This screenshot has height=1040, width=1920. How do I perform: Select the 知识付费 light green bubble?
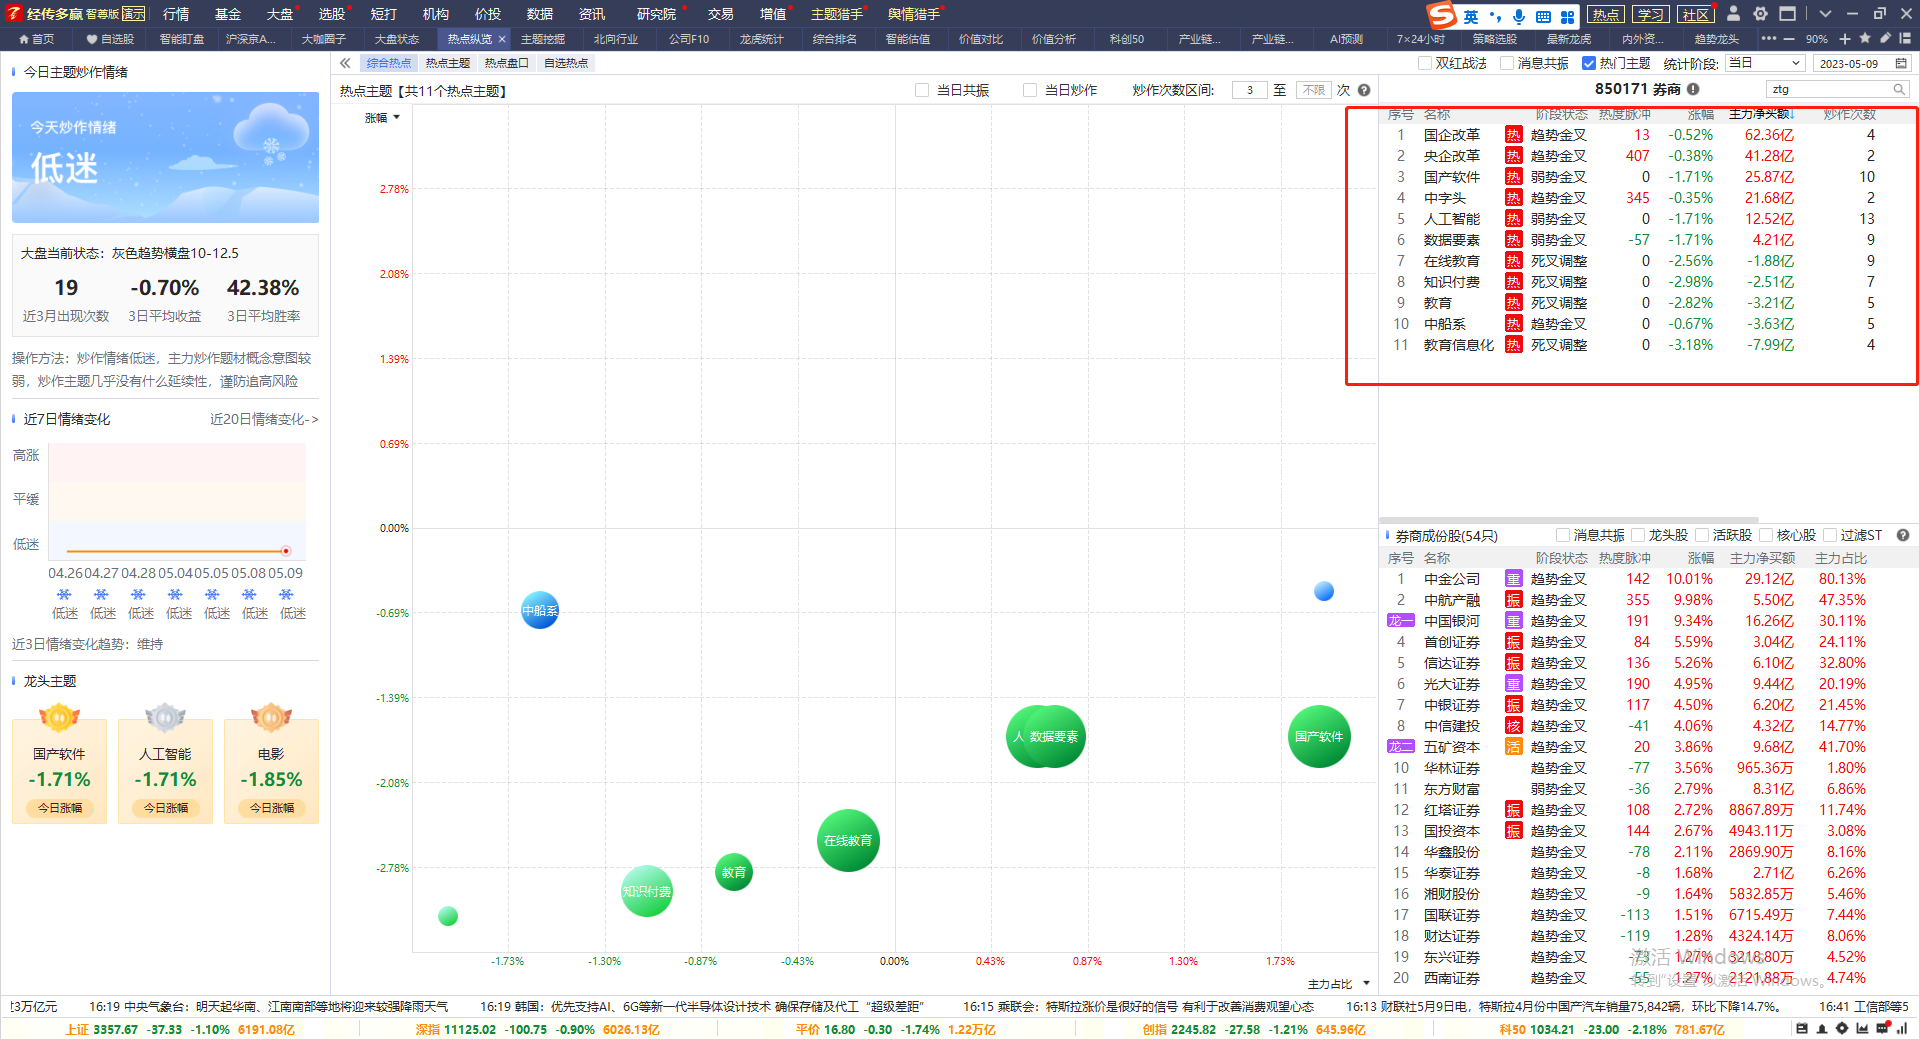pos(647,891)
